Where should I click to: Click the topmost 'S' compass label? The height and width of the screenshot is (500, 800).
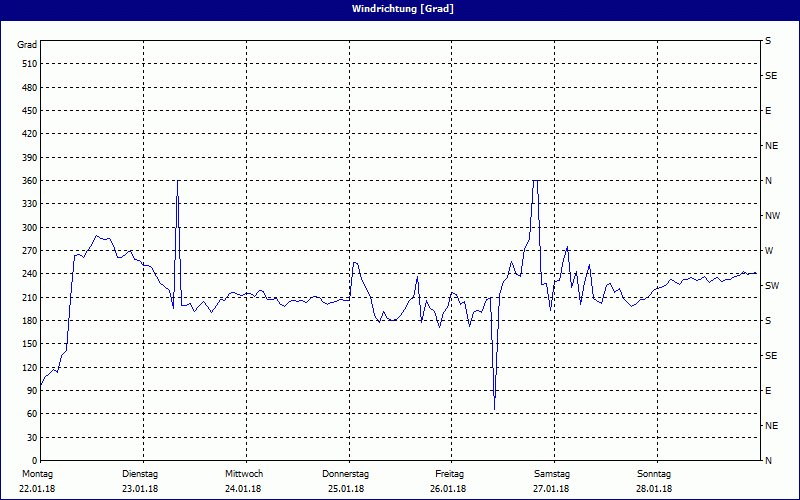coord(768,41)
